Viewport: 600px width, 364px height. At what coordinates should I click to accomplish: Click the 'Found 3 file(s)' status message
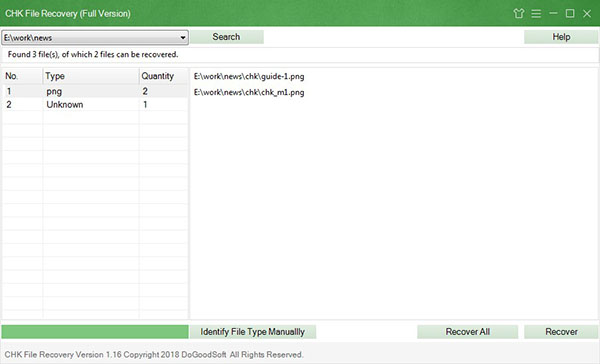pos(93,54)
